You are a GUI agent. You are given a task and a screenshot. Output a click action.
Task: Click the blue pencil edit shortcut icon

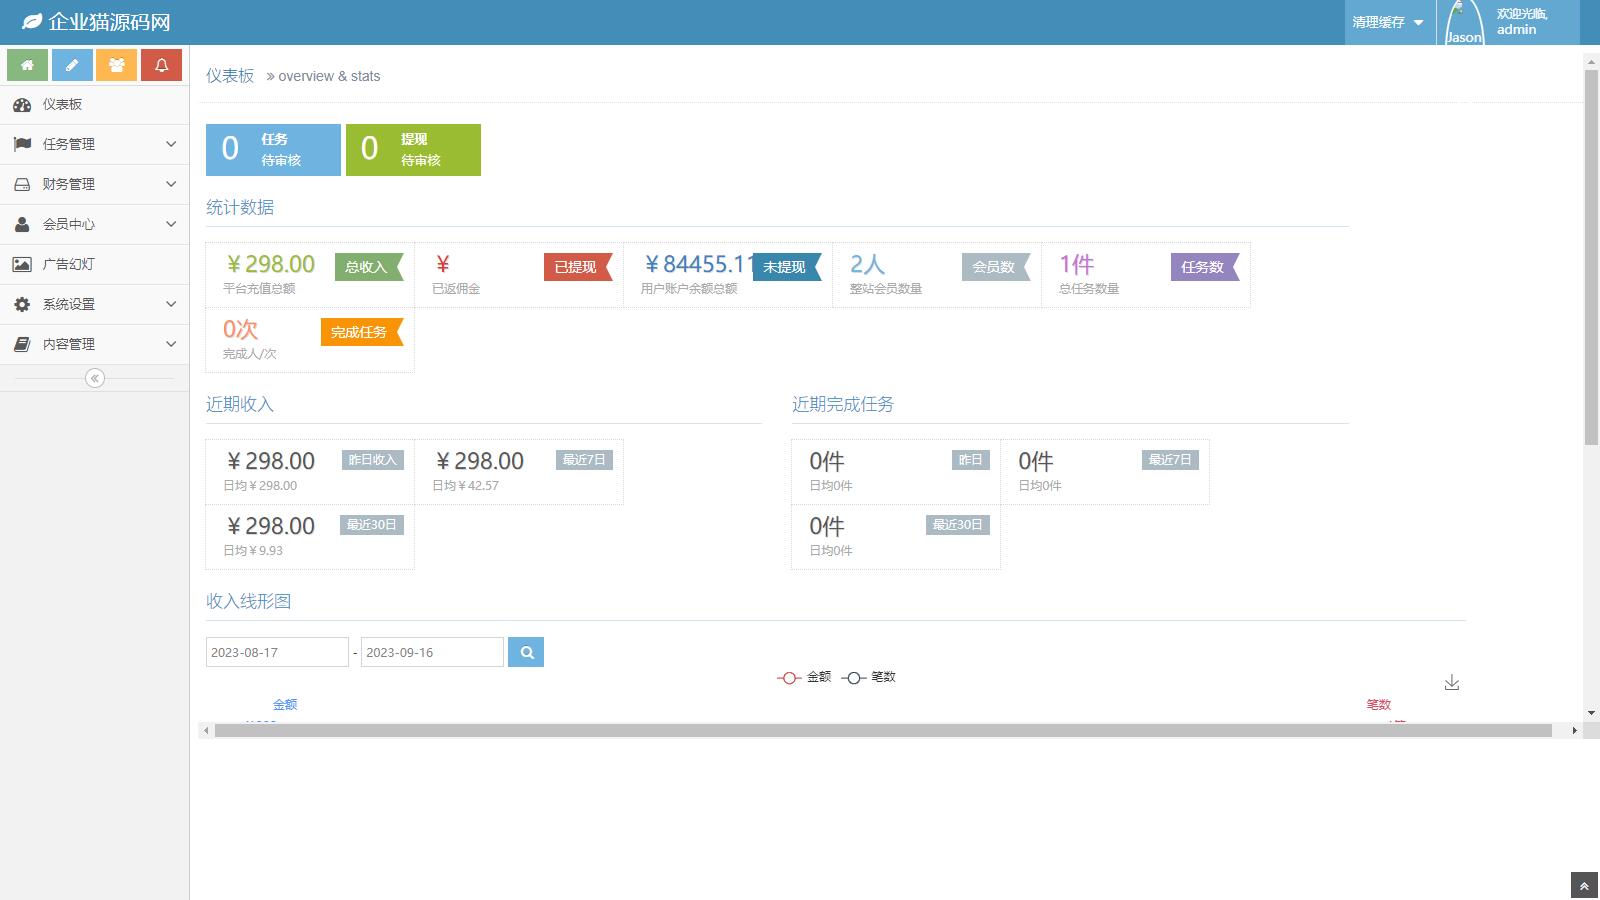[x=72, y=65]
